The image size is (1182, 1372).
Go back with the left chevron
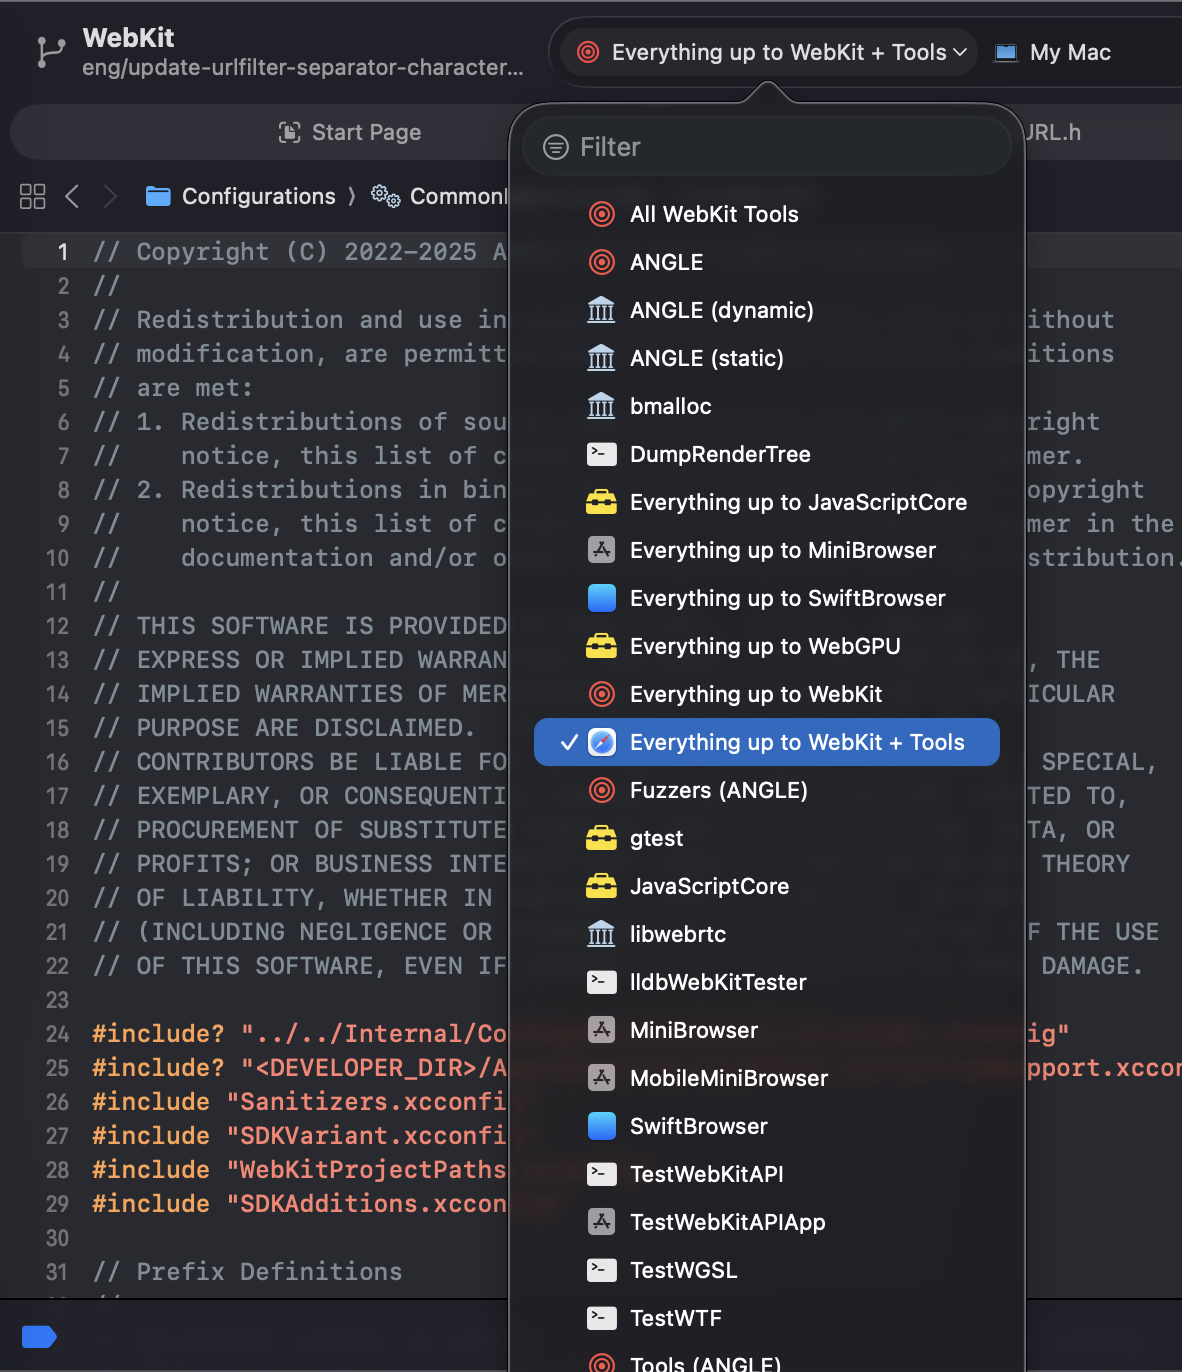coord(72,196)
